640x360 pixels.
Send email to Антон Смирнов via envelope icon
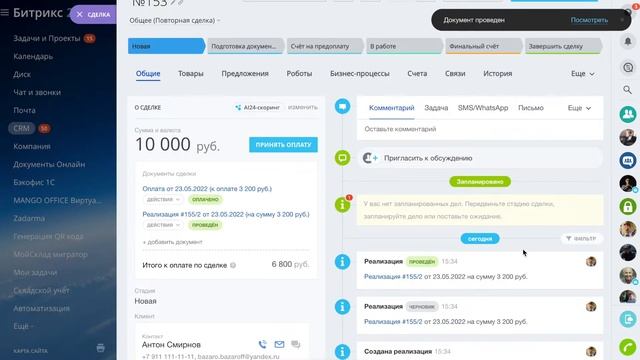(279, 344)
